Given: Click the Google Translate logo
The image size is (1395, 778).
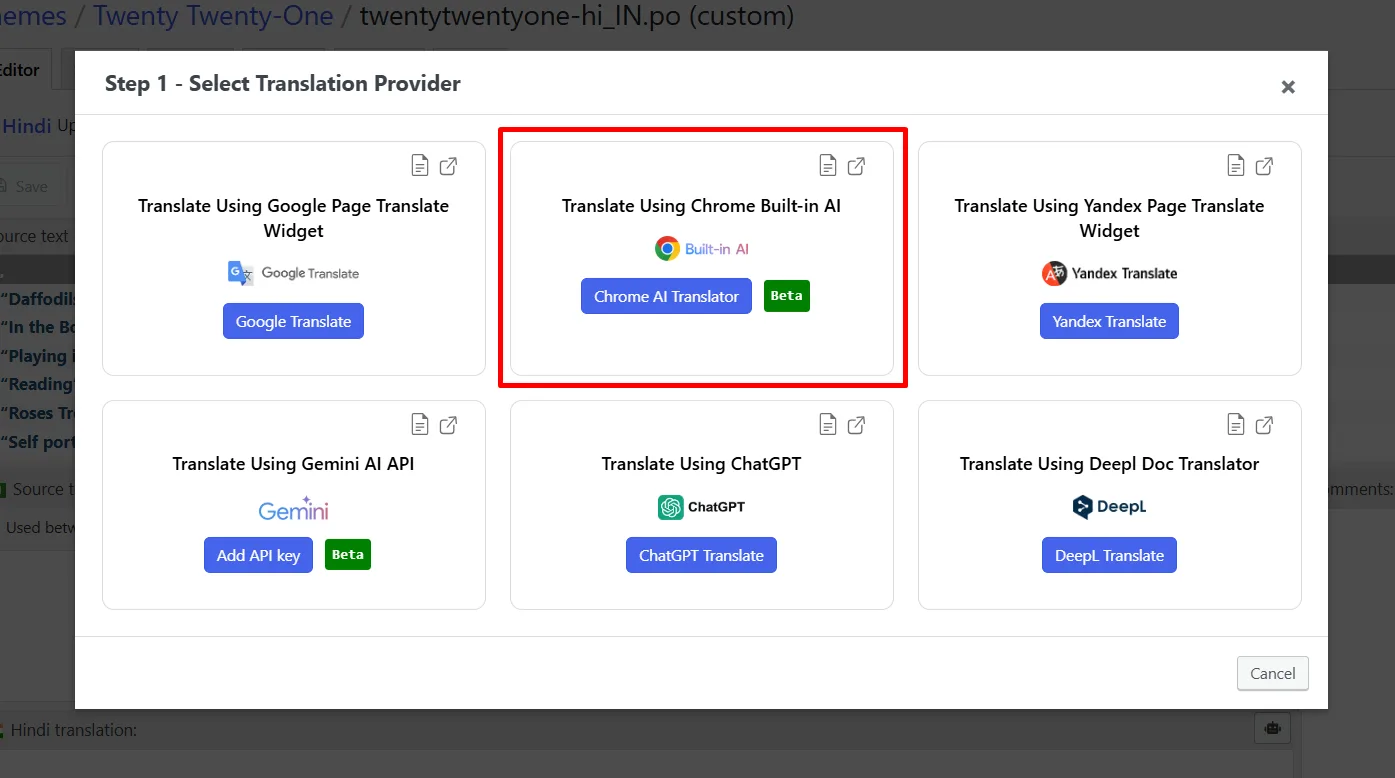Looking at the screenshot, I should (293, 273).
